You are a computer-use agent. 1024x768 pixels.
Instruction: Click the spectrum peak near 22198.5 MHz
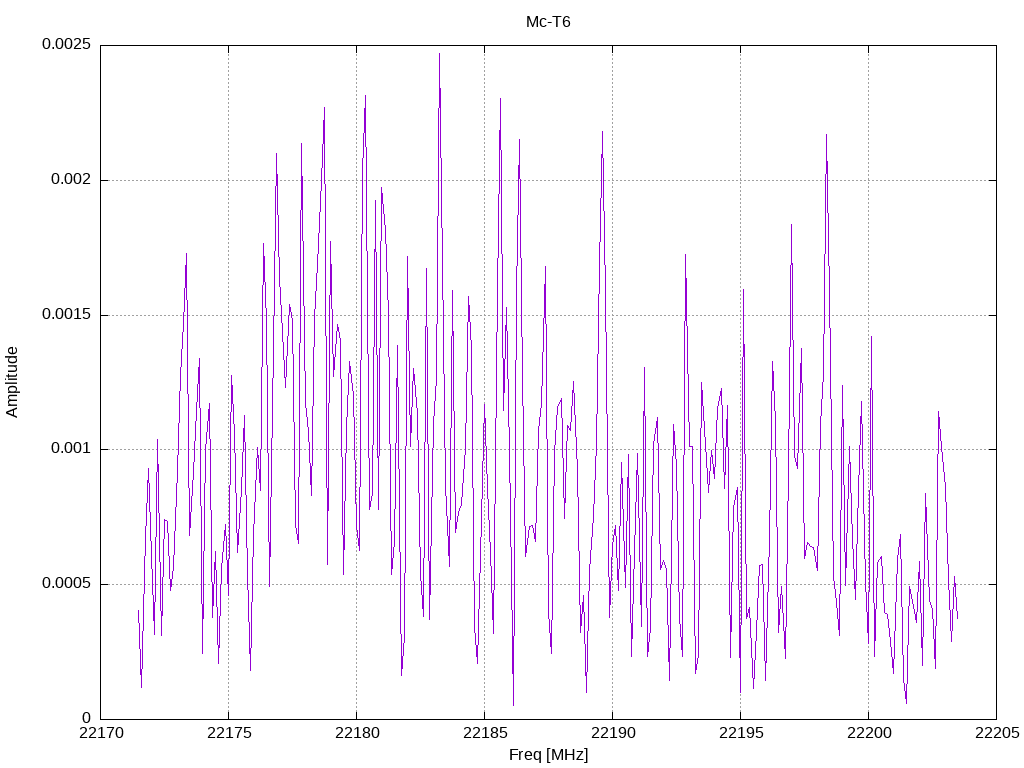click(x=826, y=135)
